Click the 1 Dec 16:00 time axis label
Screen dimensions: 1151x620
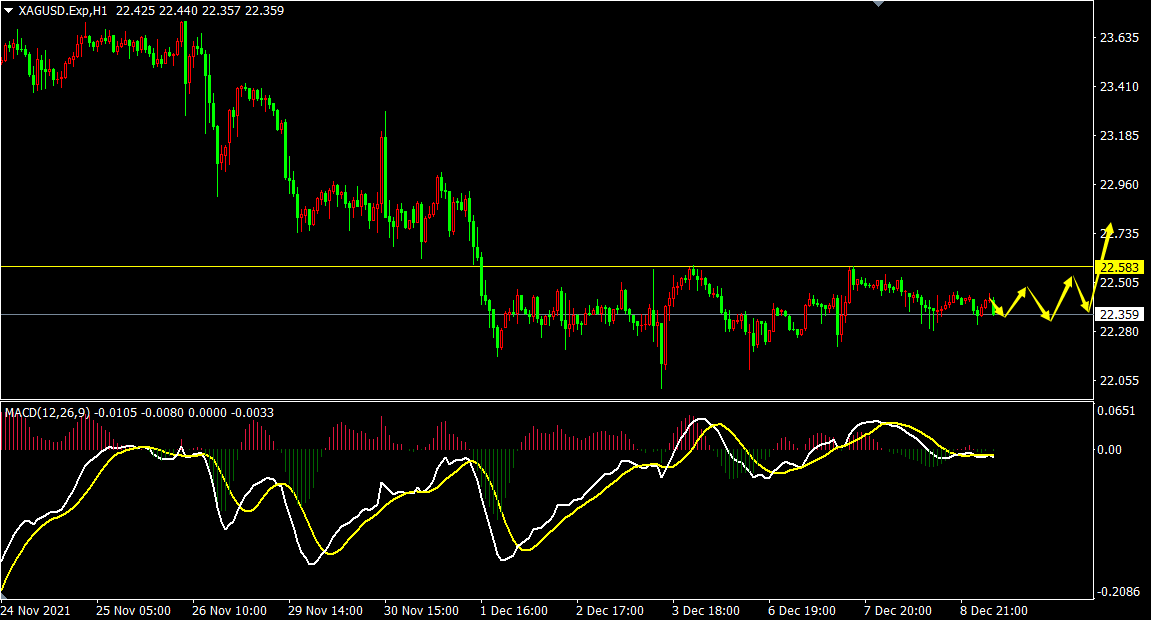click(514, 610)
